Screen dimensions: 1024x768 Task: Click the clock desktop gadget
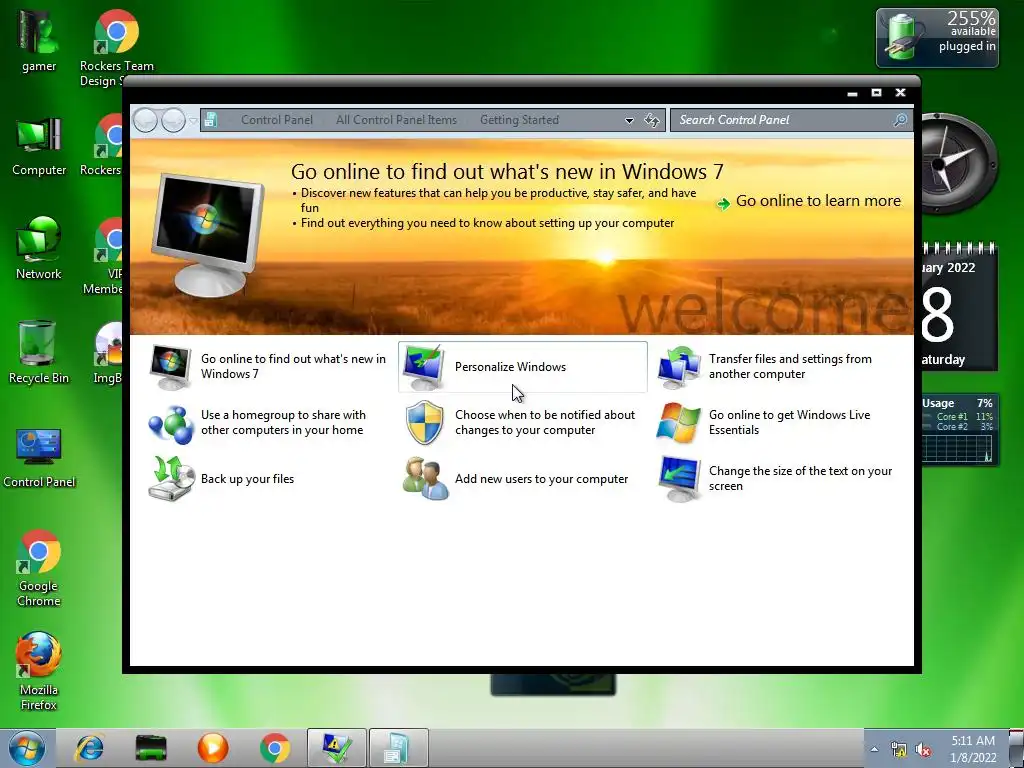tap(957, 163)
